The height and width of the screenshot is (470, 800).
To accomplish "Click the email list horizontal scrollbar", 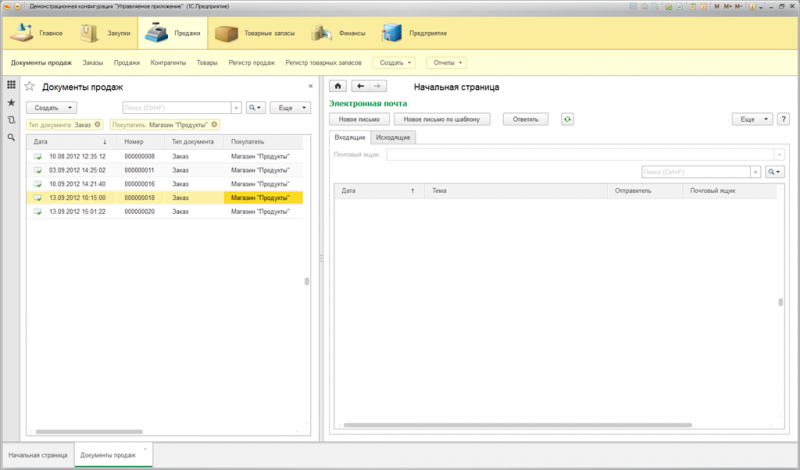I will [x=517, y=425].
